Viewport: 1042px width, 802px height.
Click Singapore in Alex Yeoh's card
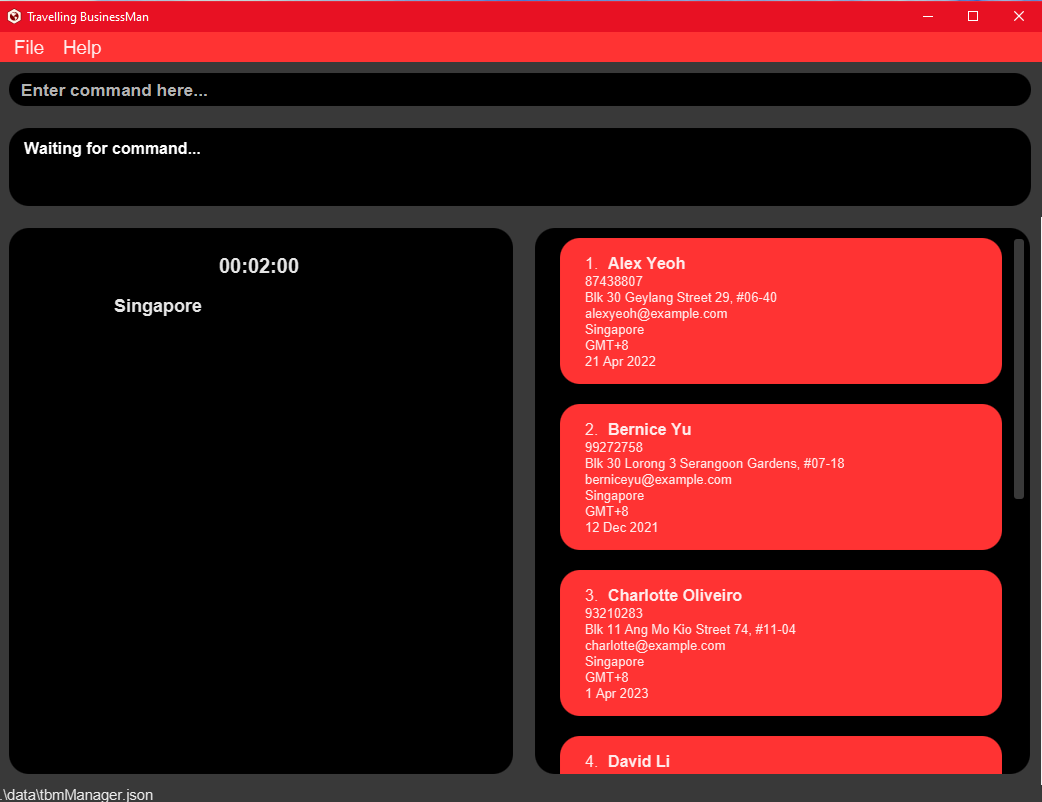pyautogui.click(x=614, y=330)
